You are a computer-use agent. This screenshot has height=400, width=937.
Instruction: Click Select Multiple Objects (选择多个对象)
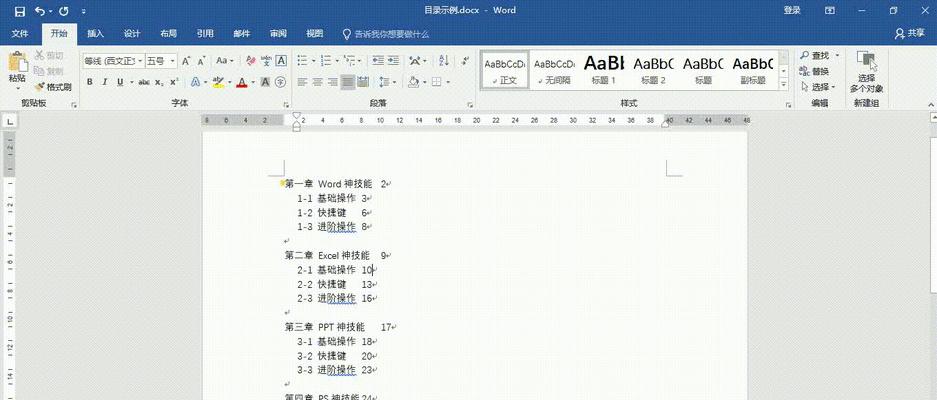pyautogui.click(x=866, y=72)
